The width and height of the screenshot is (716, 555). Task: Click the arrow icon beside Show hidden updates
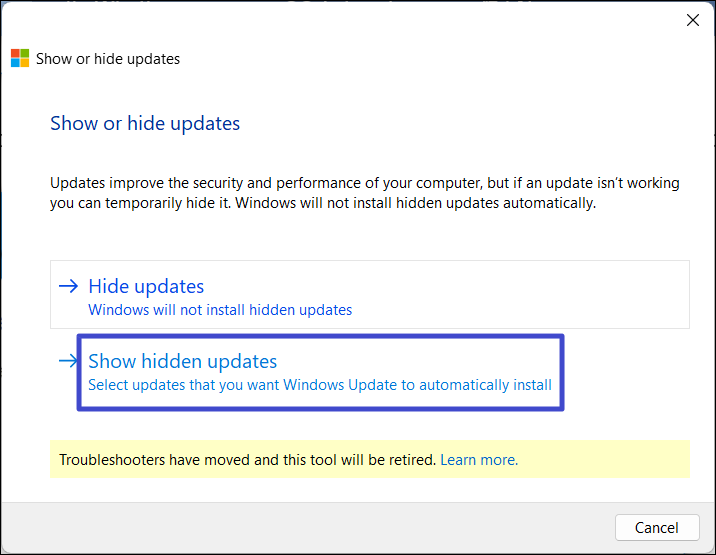tap(68, 361)
